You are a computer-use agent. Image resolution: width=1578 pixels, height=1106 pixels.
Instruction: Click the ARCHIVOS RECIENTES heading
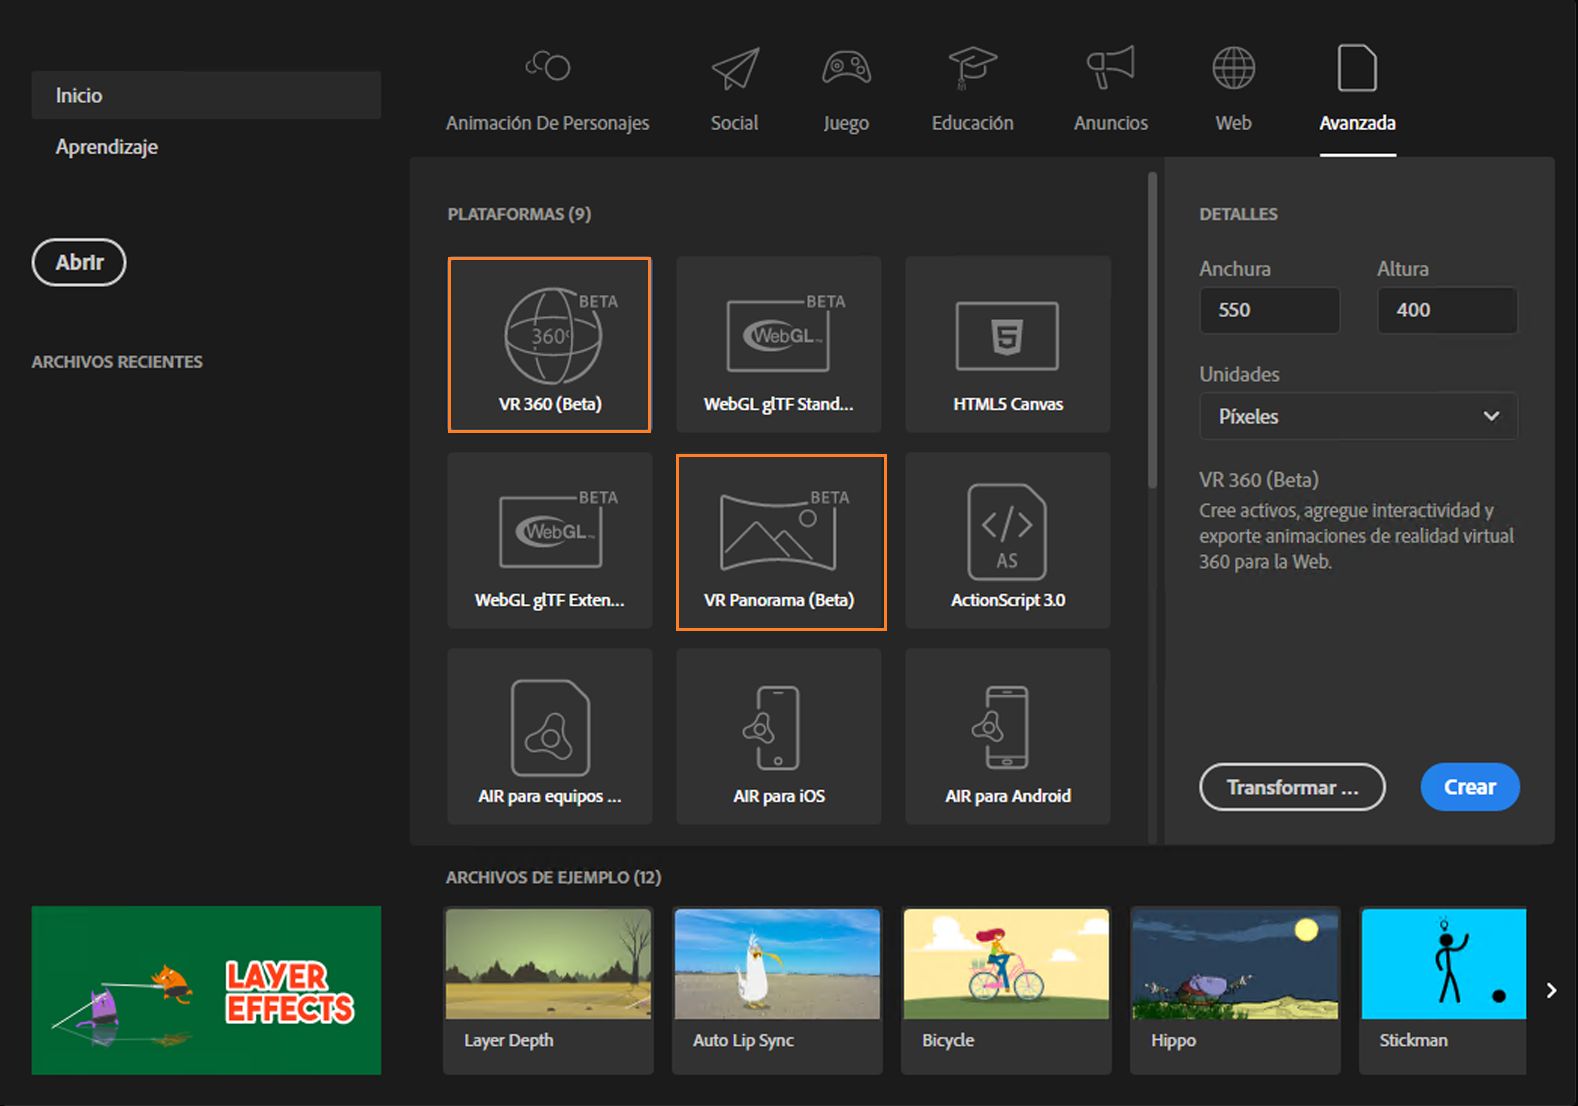[x=117, y=362]
